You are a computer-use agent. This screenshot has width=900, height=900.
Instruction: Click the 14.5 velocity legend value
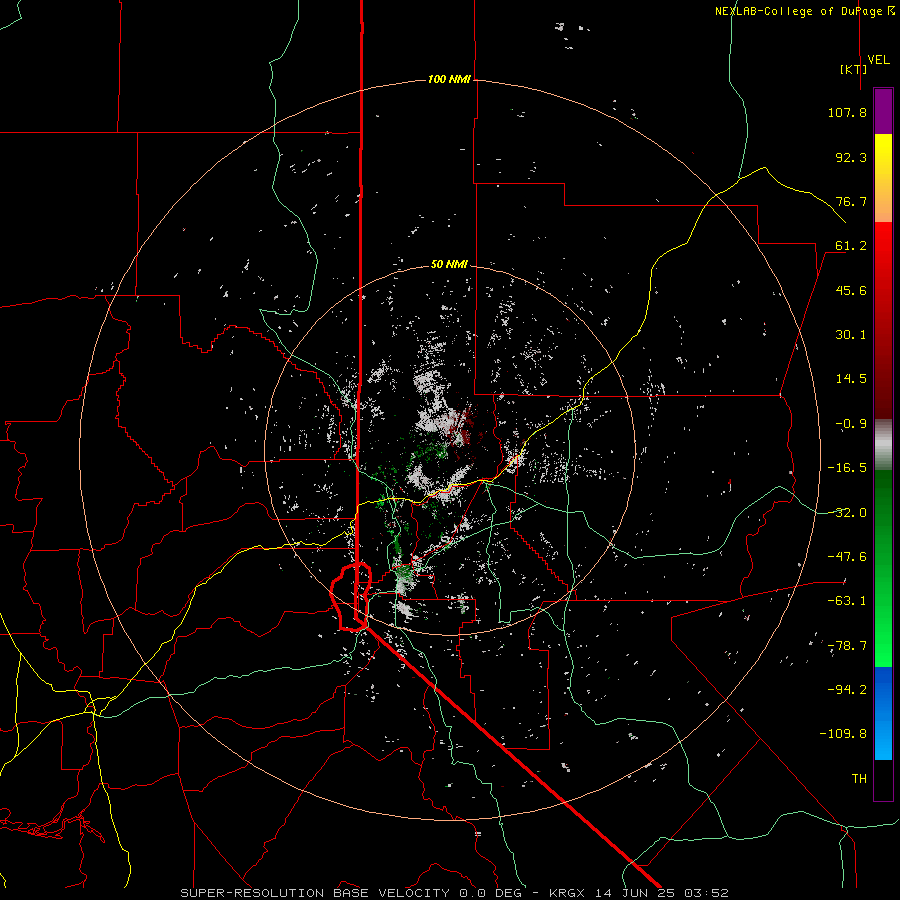tap(851, 379)
